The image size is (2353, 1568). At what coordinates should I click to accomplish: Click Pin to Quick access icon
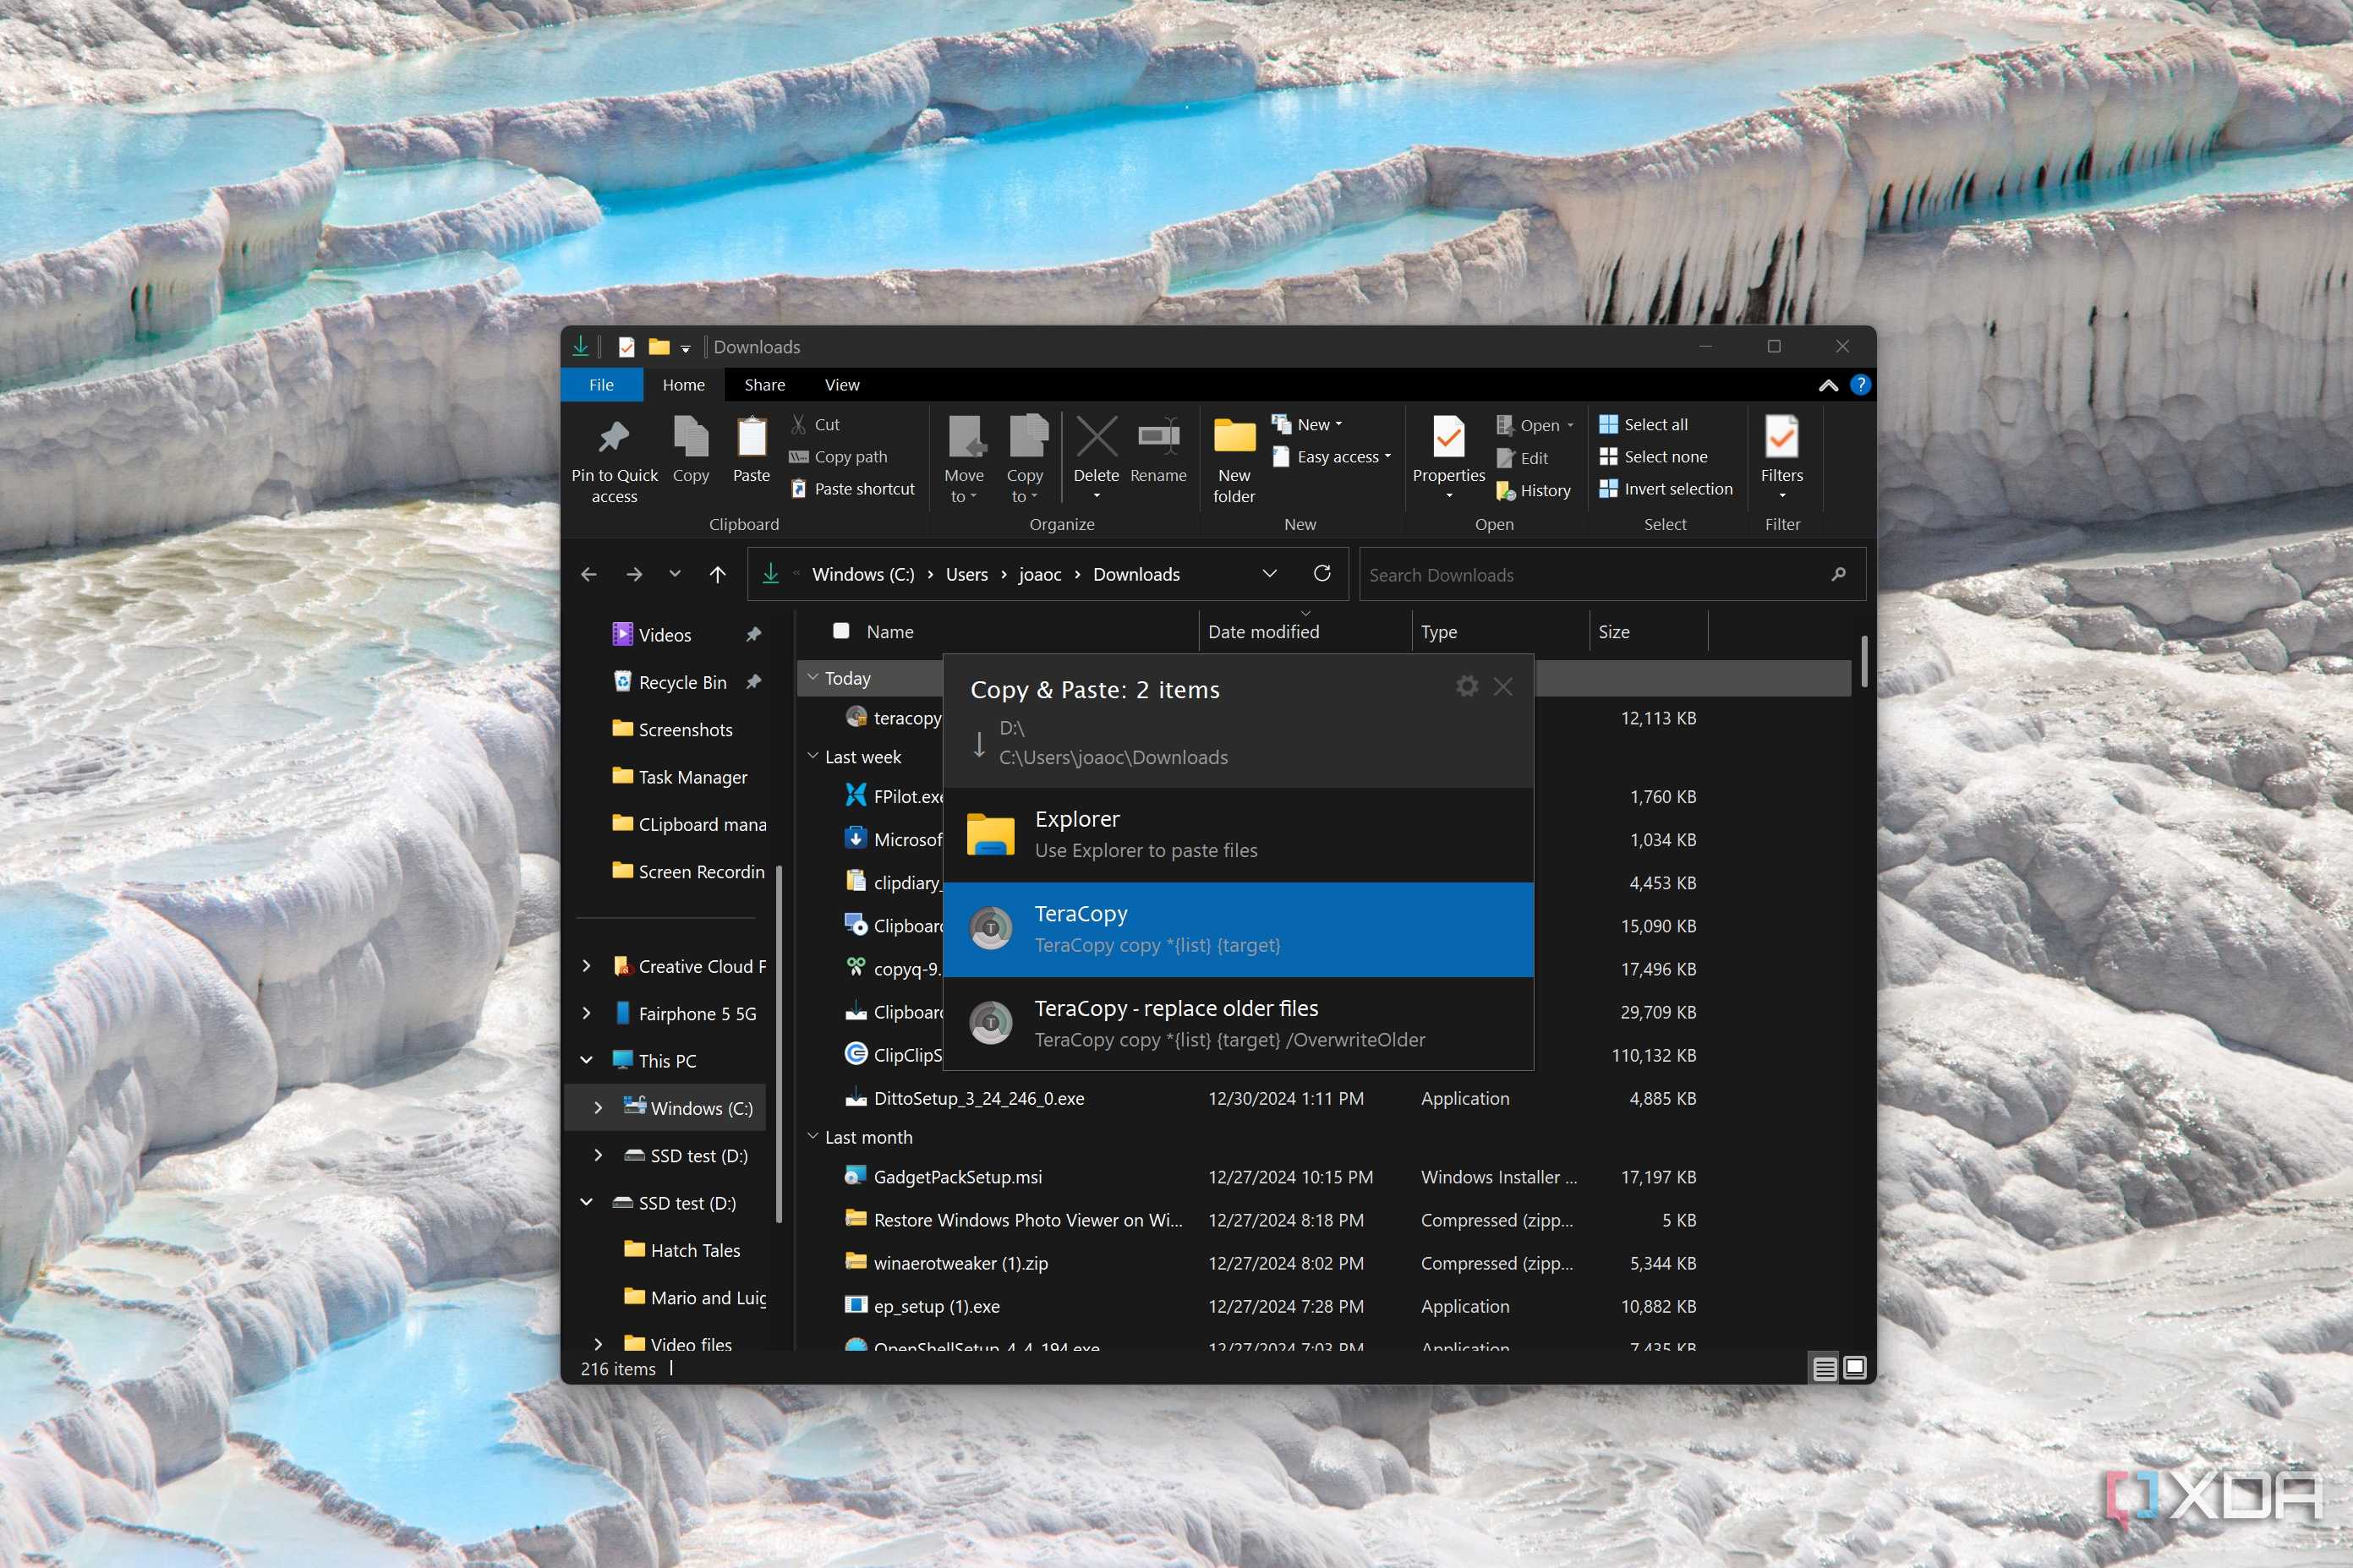[614, 438]
